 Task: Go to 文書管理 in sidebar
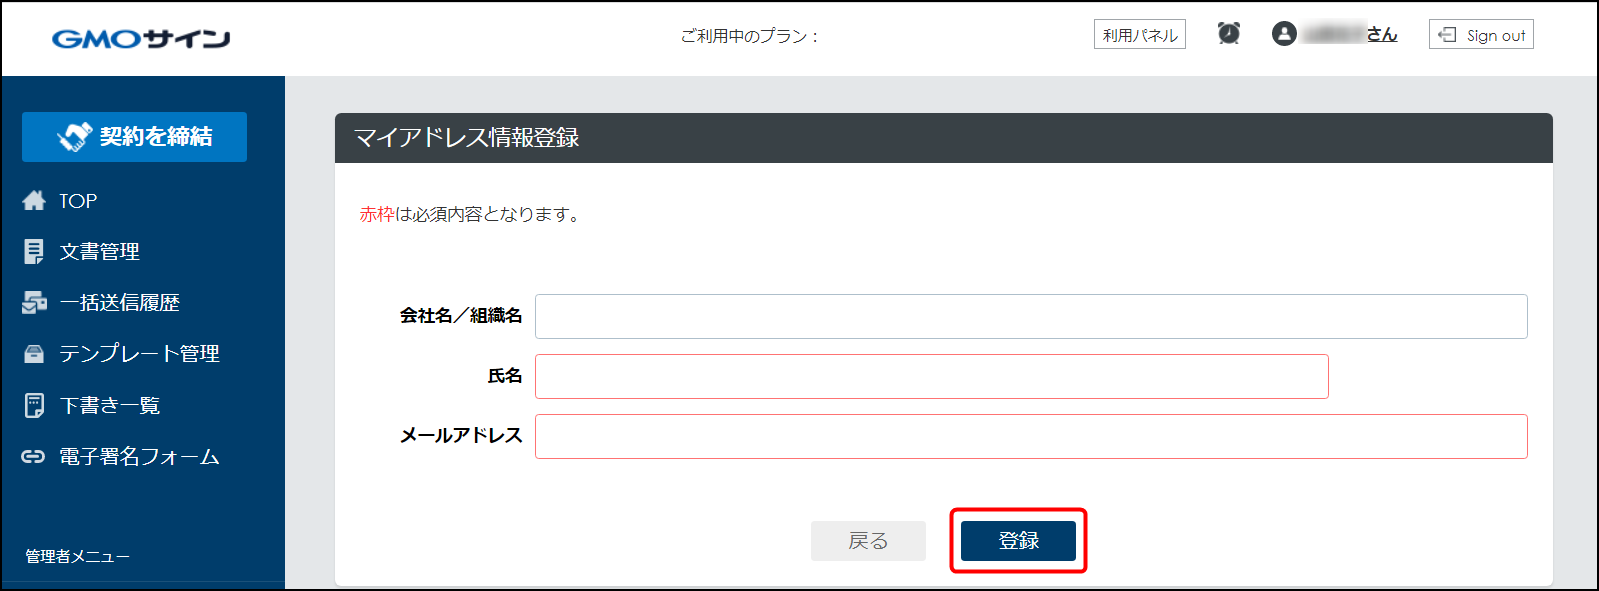(x=99, y=252)
